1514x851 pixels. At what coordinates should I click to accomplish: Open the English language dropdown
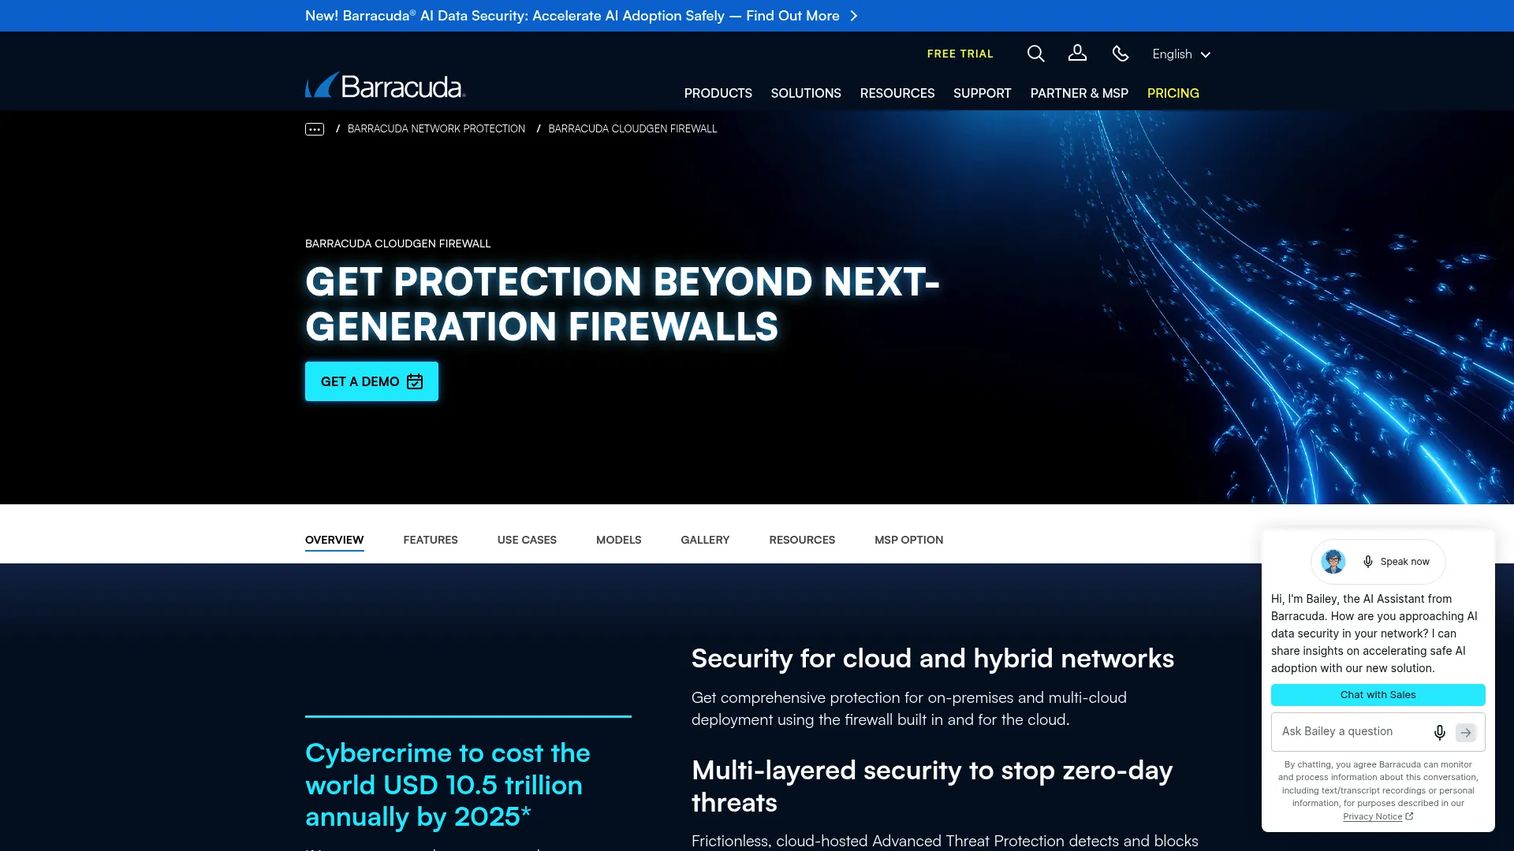point(1181,54)
